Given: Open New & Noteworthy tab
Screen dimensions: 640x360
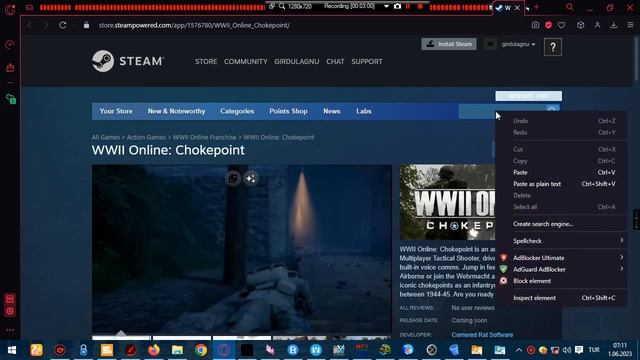Looking at the screenshot, I should tap(176, 111).
